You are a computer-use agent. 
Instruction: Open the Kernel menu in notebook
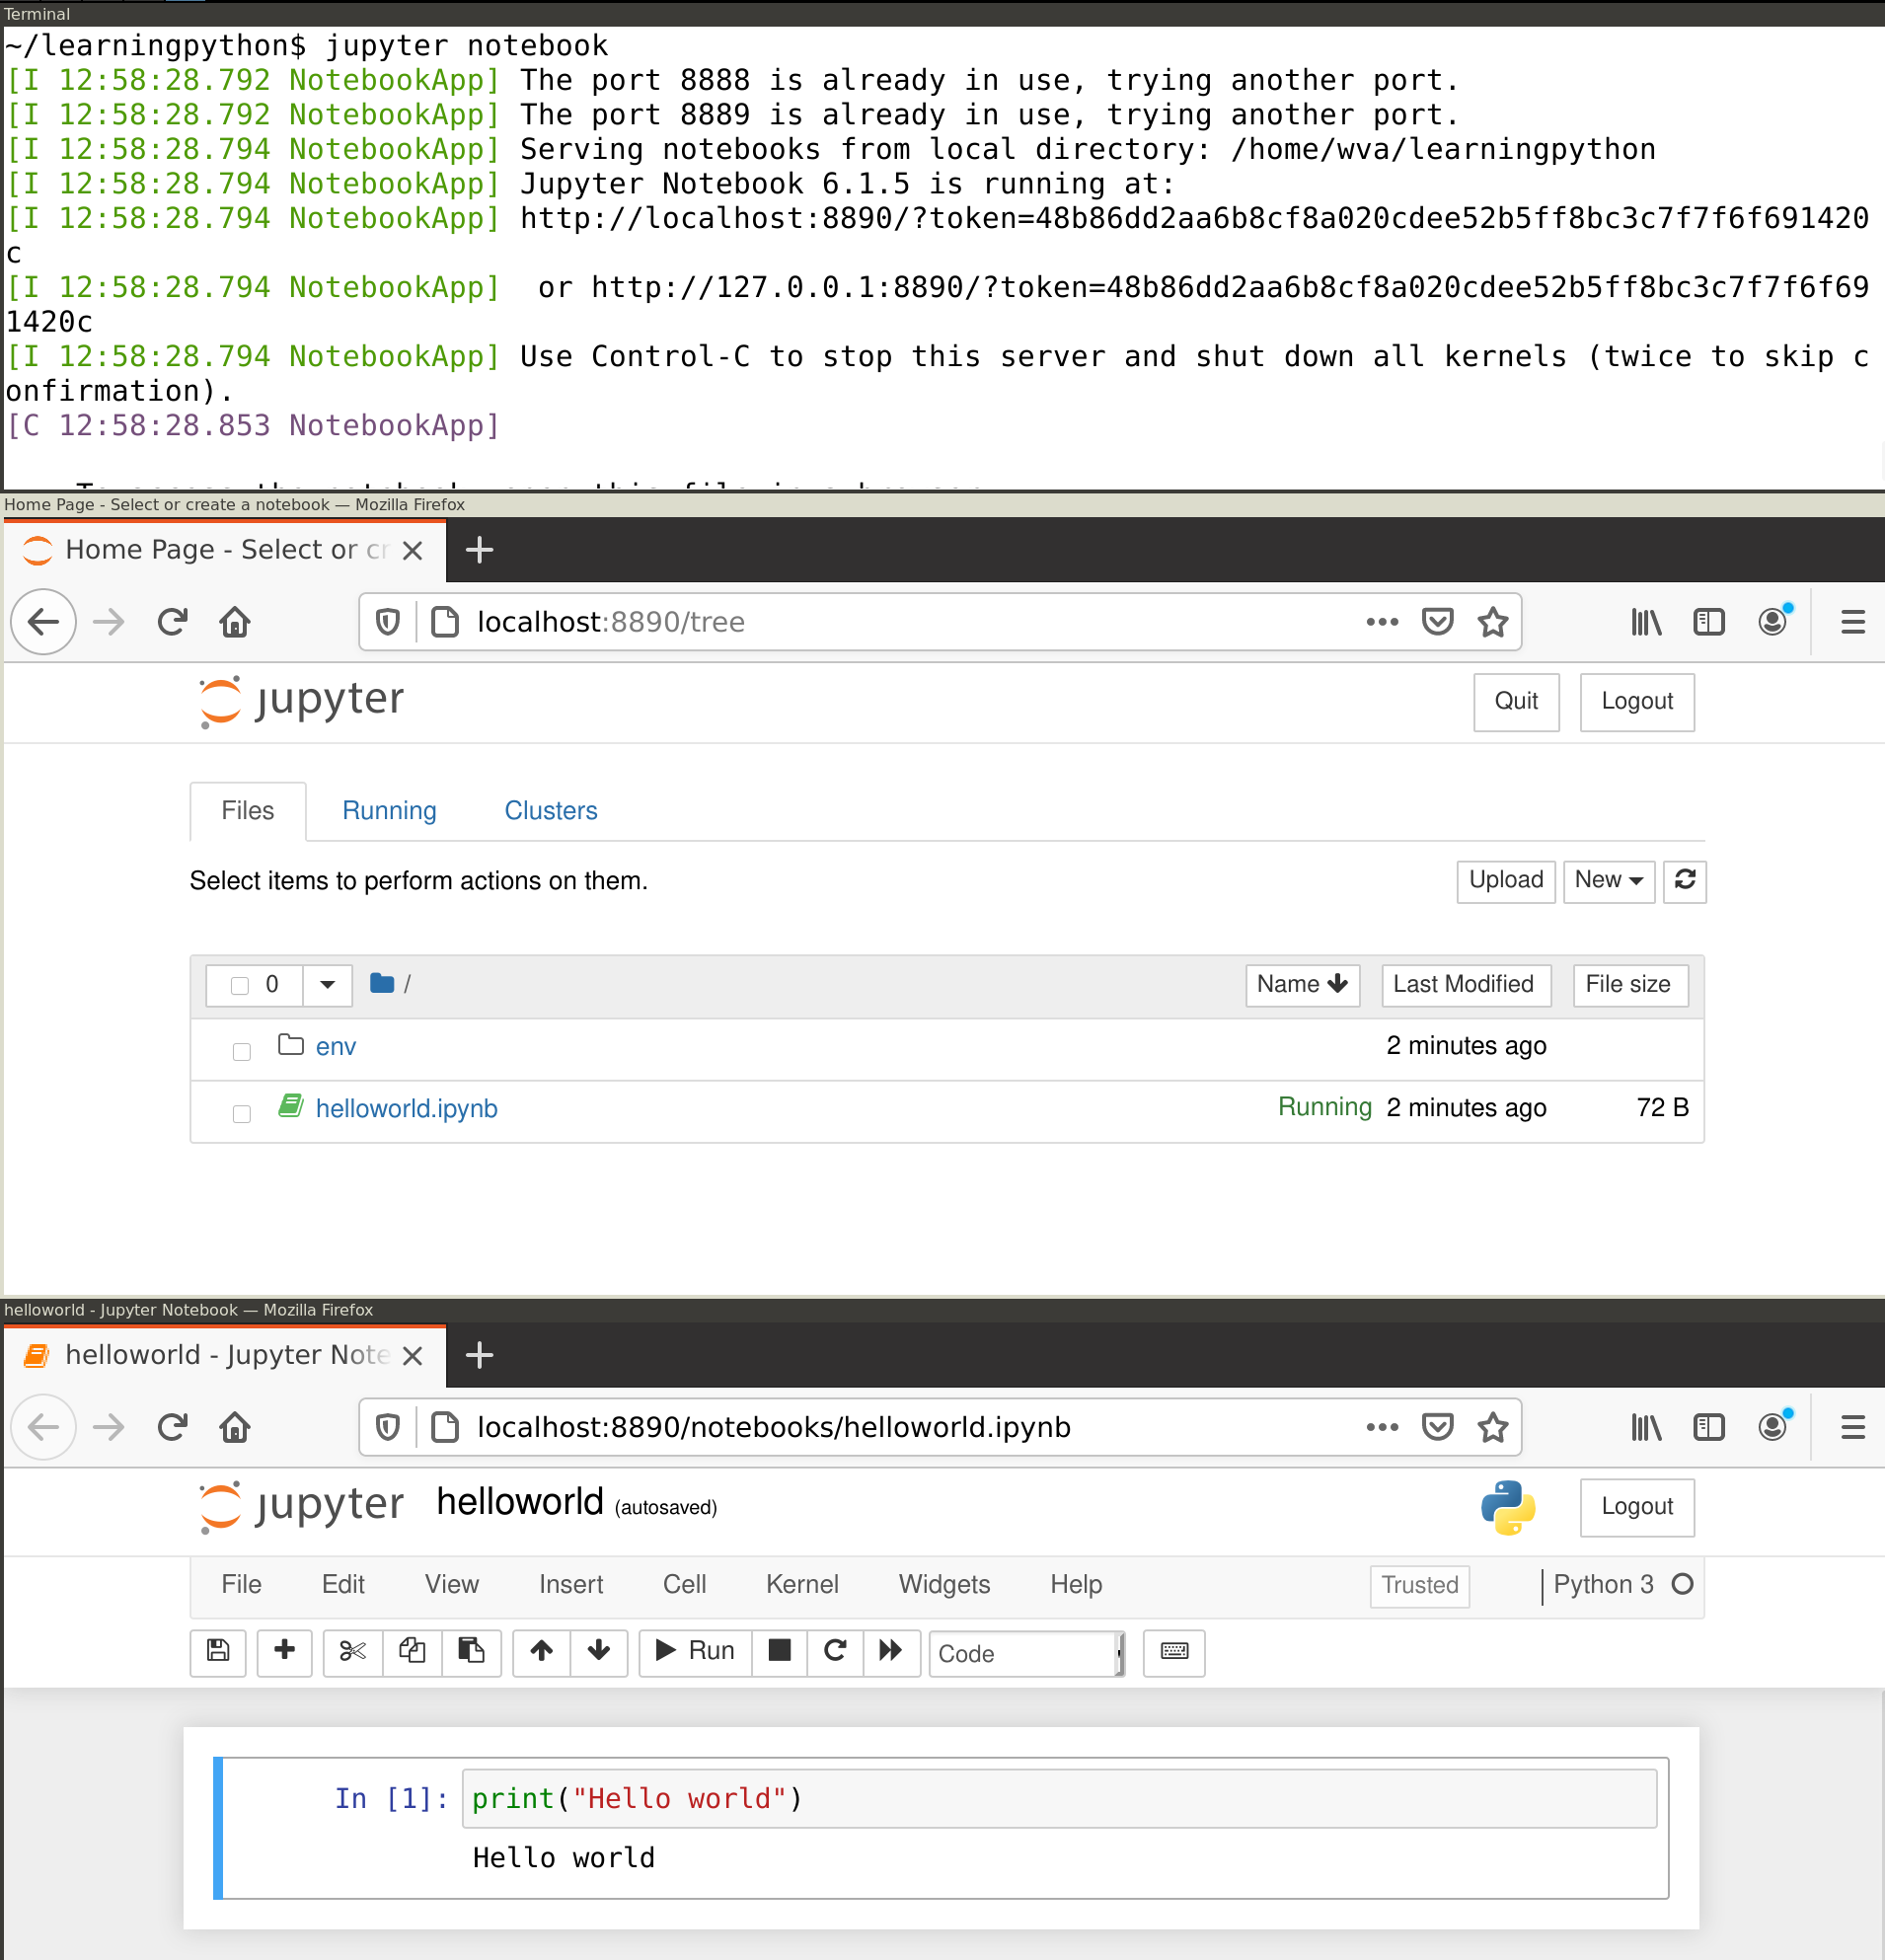point(802,1584)
